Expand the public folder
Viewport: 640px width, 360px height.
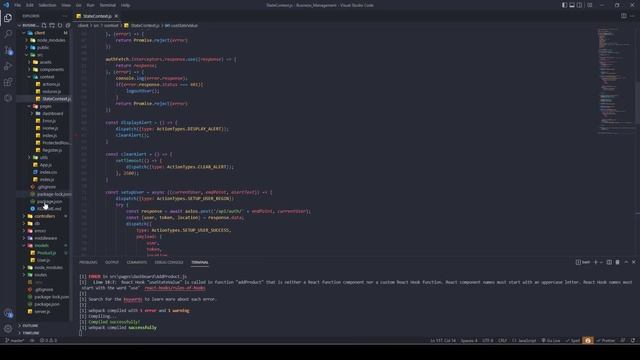(x=43, y=47)
